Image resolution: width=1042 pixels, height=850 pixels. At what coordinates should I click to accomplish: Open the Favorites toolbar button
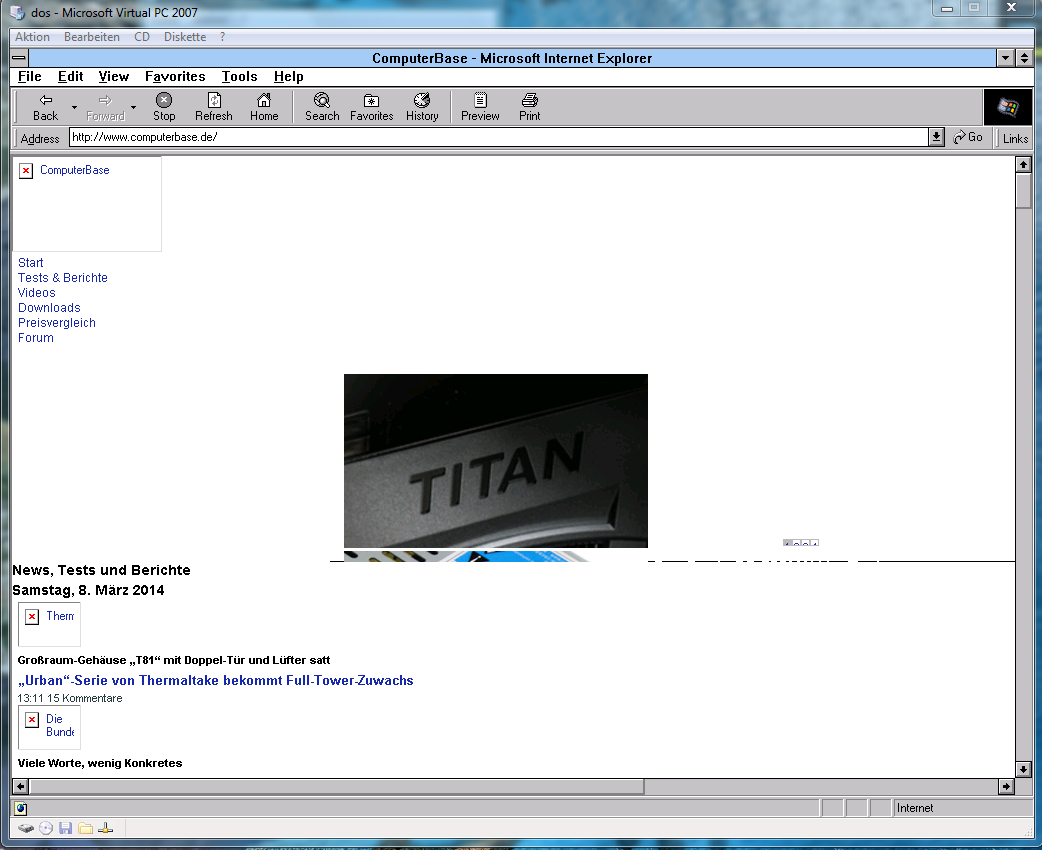(x=371, y=107)
